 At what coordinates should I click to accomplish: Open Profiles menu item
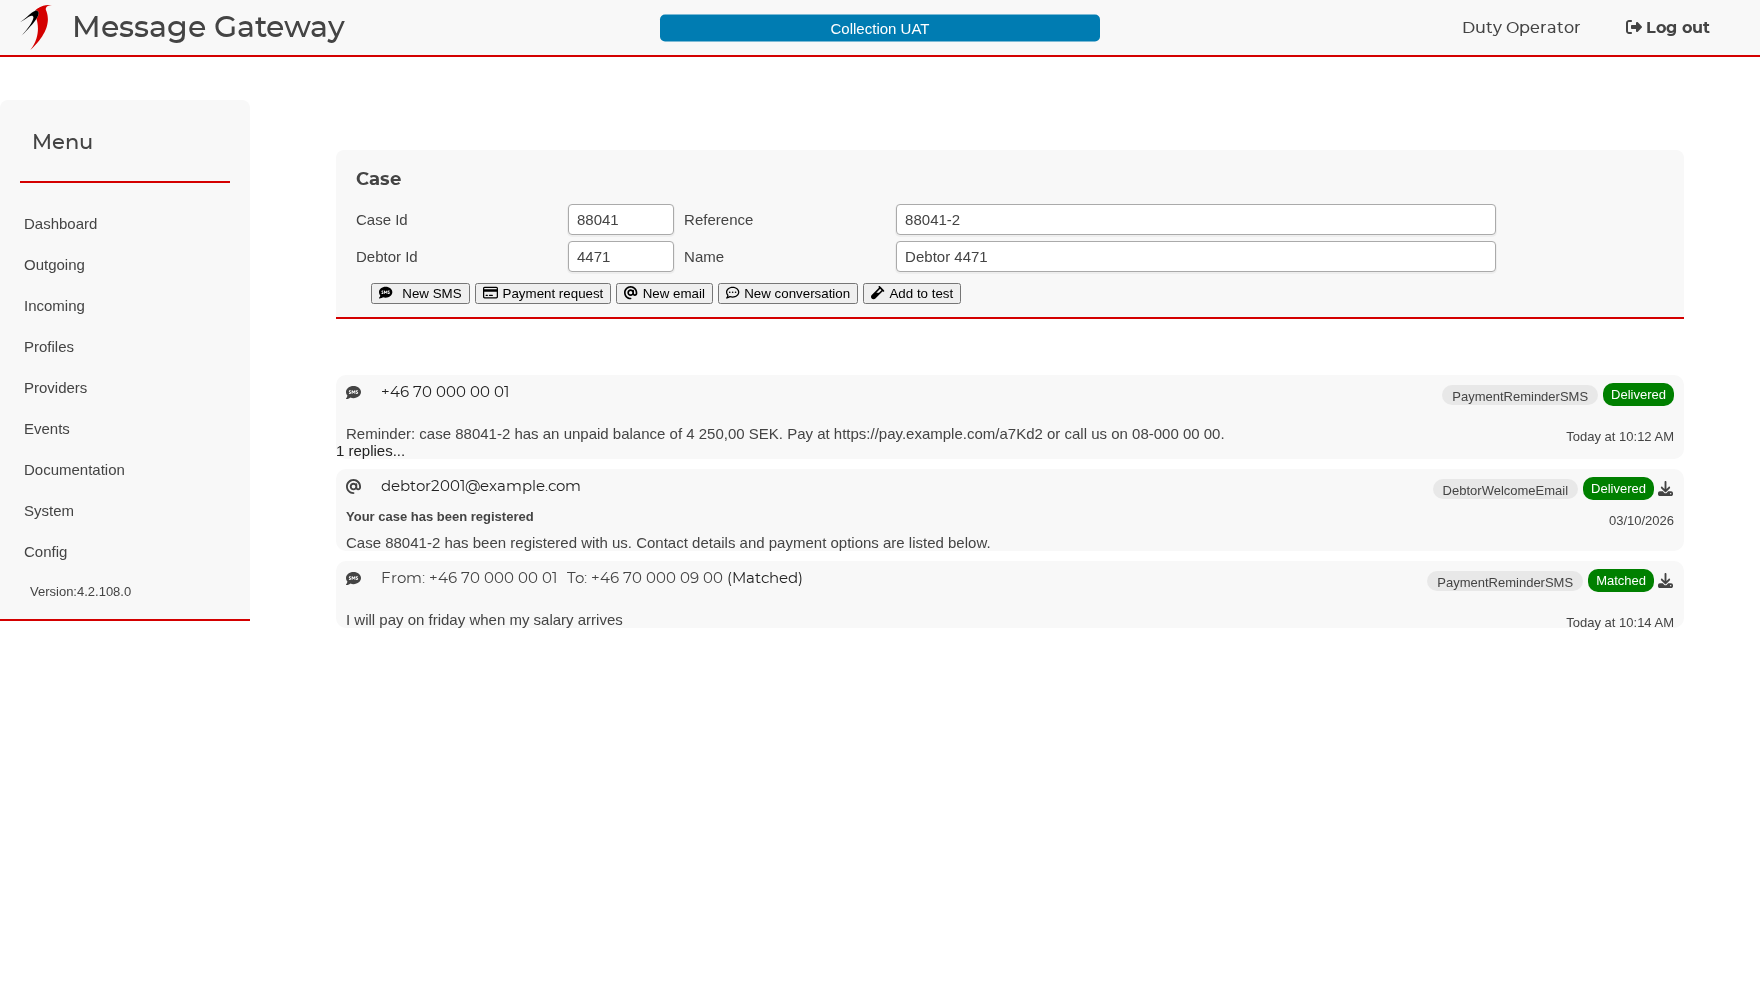49,347
